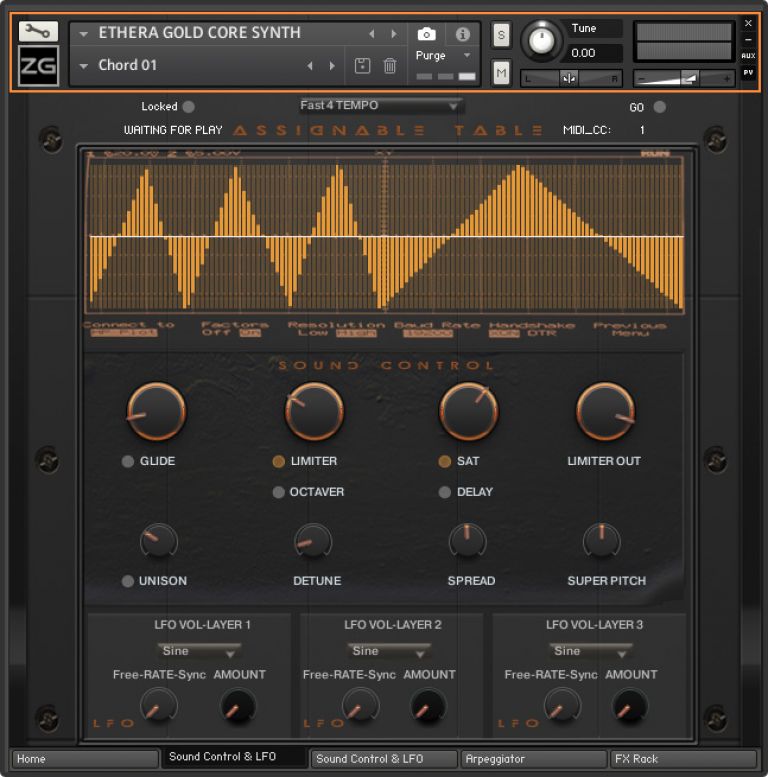Enable the DELAY toggle

click(x=444, y=492)
